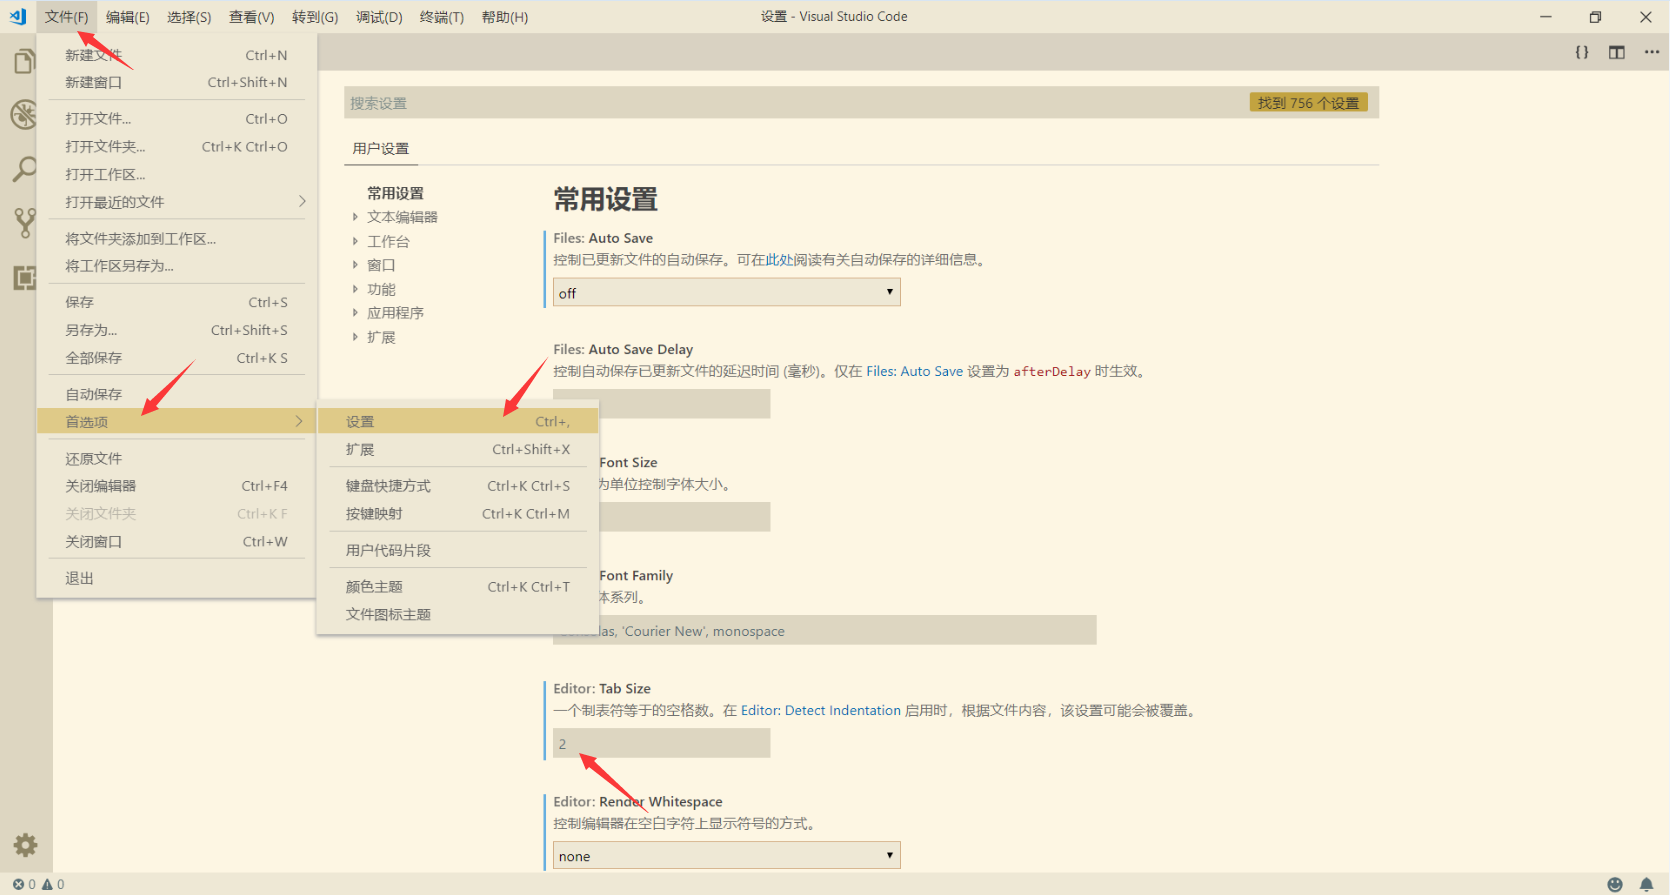Open Files: Auto Save dropdown
The image size is (1670, 895).
pos(727,293)
